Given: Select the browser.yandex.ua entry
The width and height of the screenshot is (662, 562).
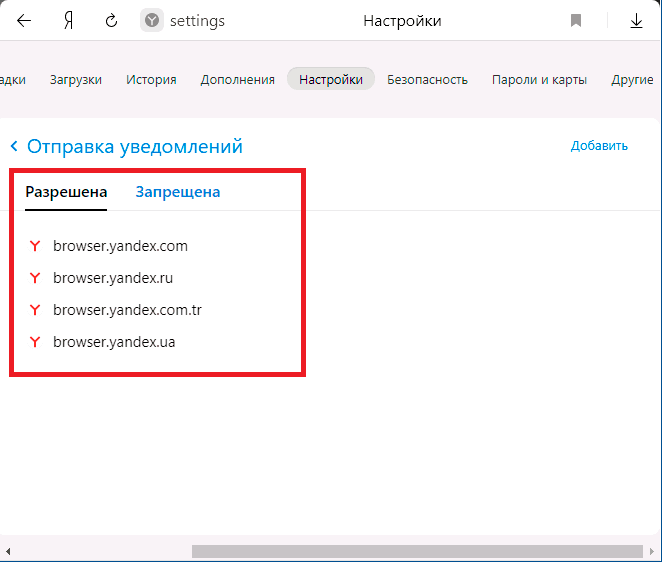Looking at the screenshot, I should click(114, 342).
